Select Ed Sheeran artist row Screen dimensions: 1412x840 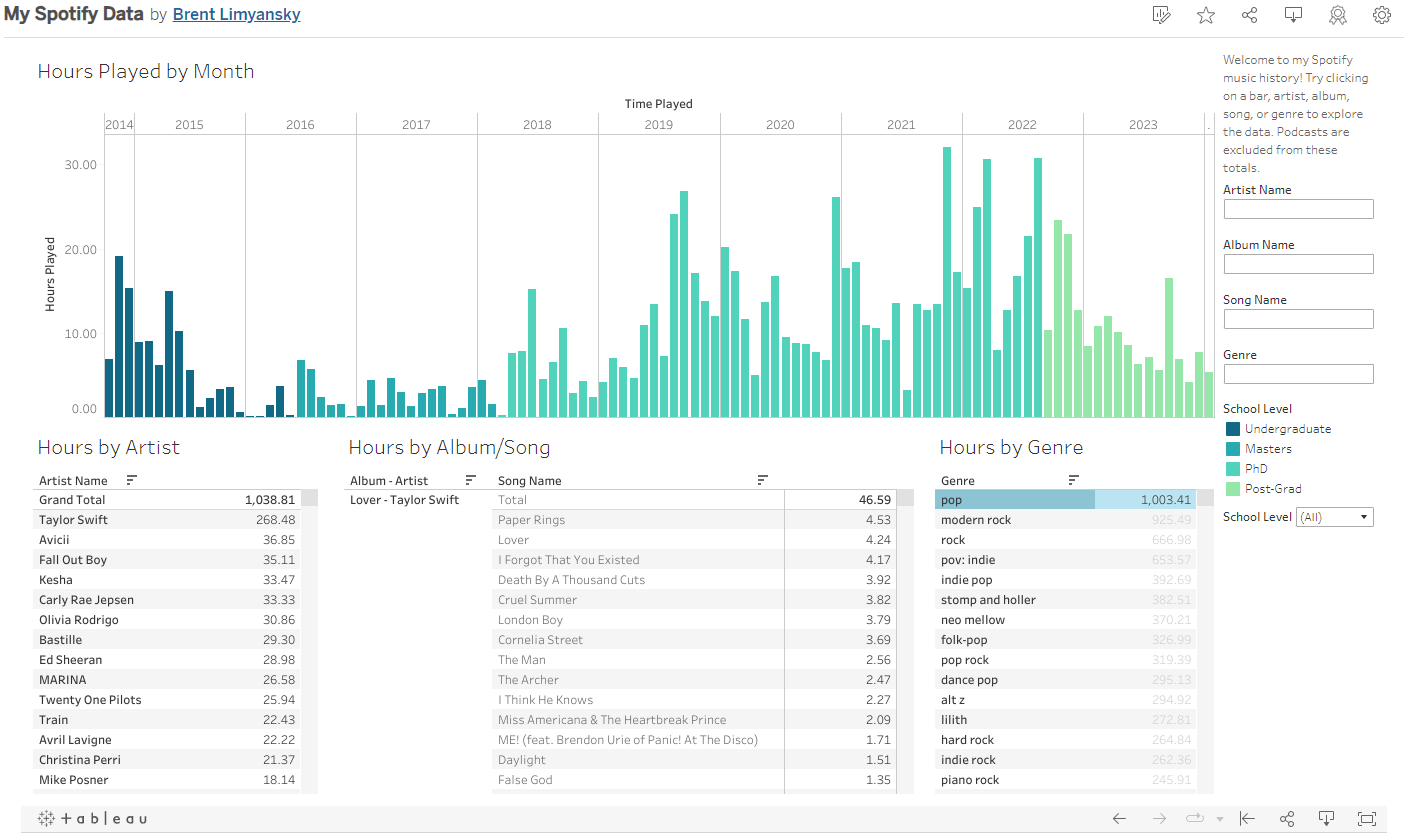(167, 660)
